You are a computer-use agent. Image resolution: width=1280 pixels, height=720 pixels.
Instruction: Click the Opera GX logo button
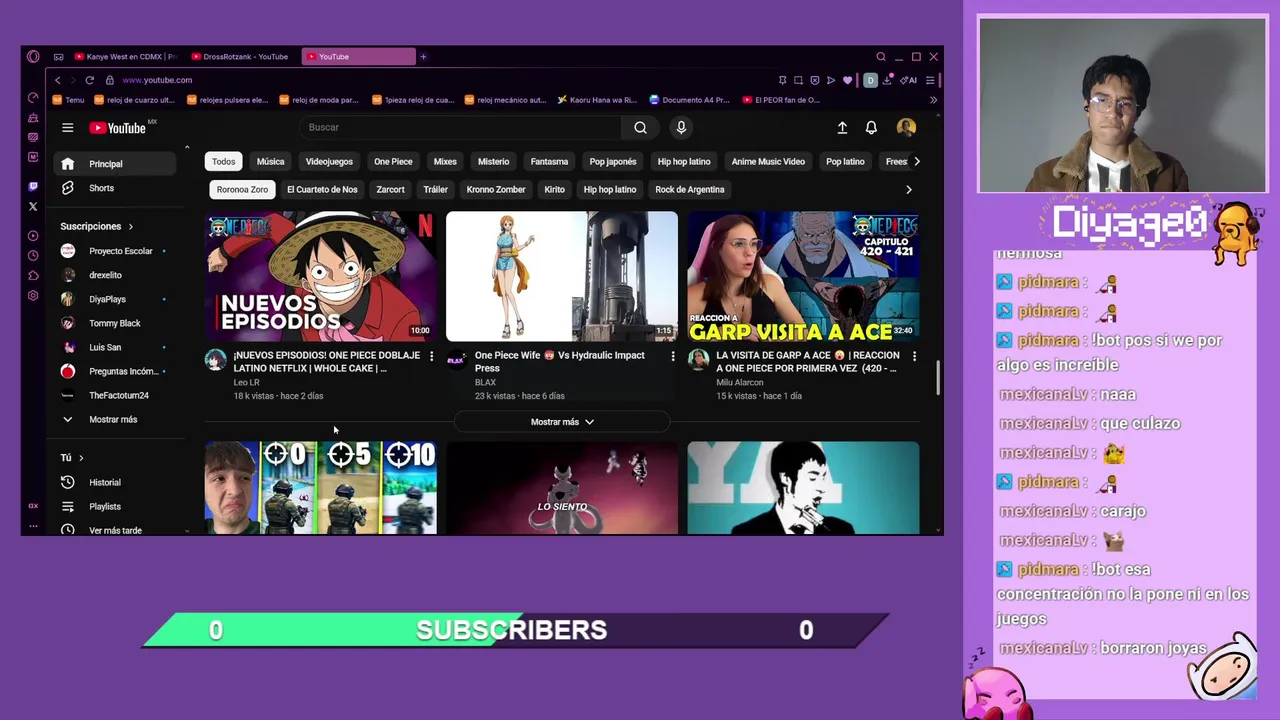click(33, 57)
